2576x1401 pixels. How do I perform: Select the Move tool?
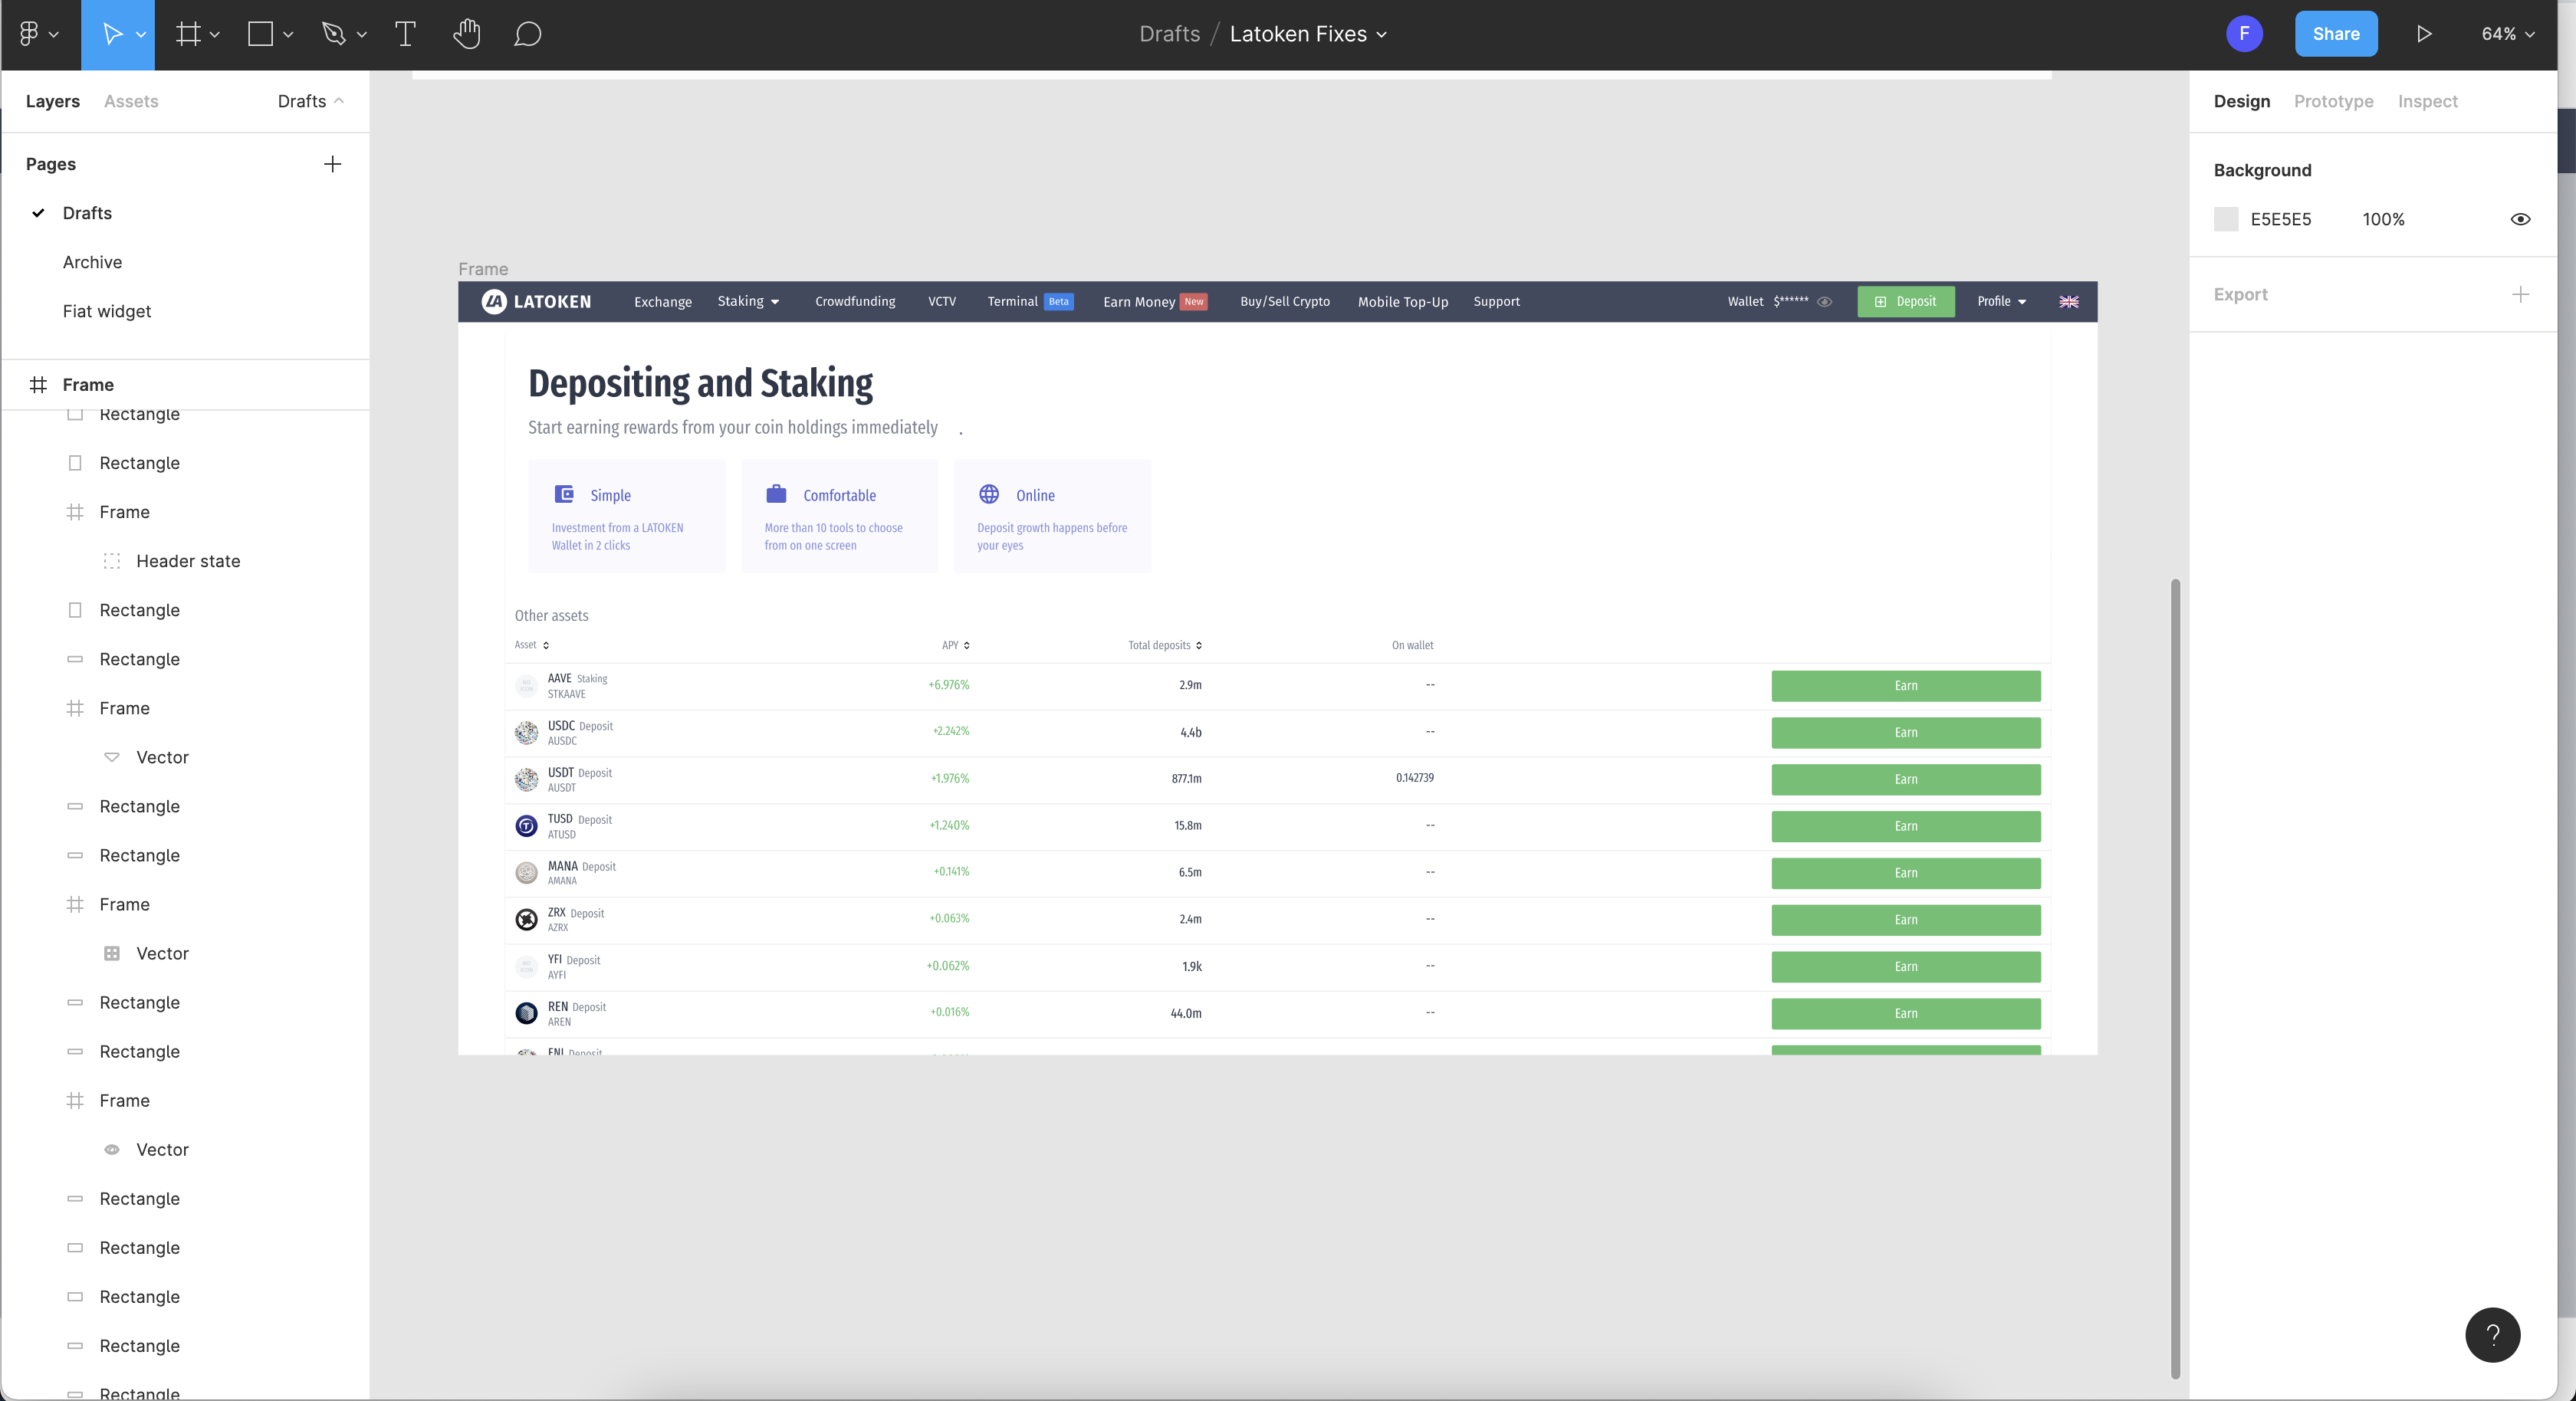pyautogui.click(x=112, y=34)
